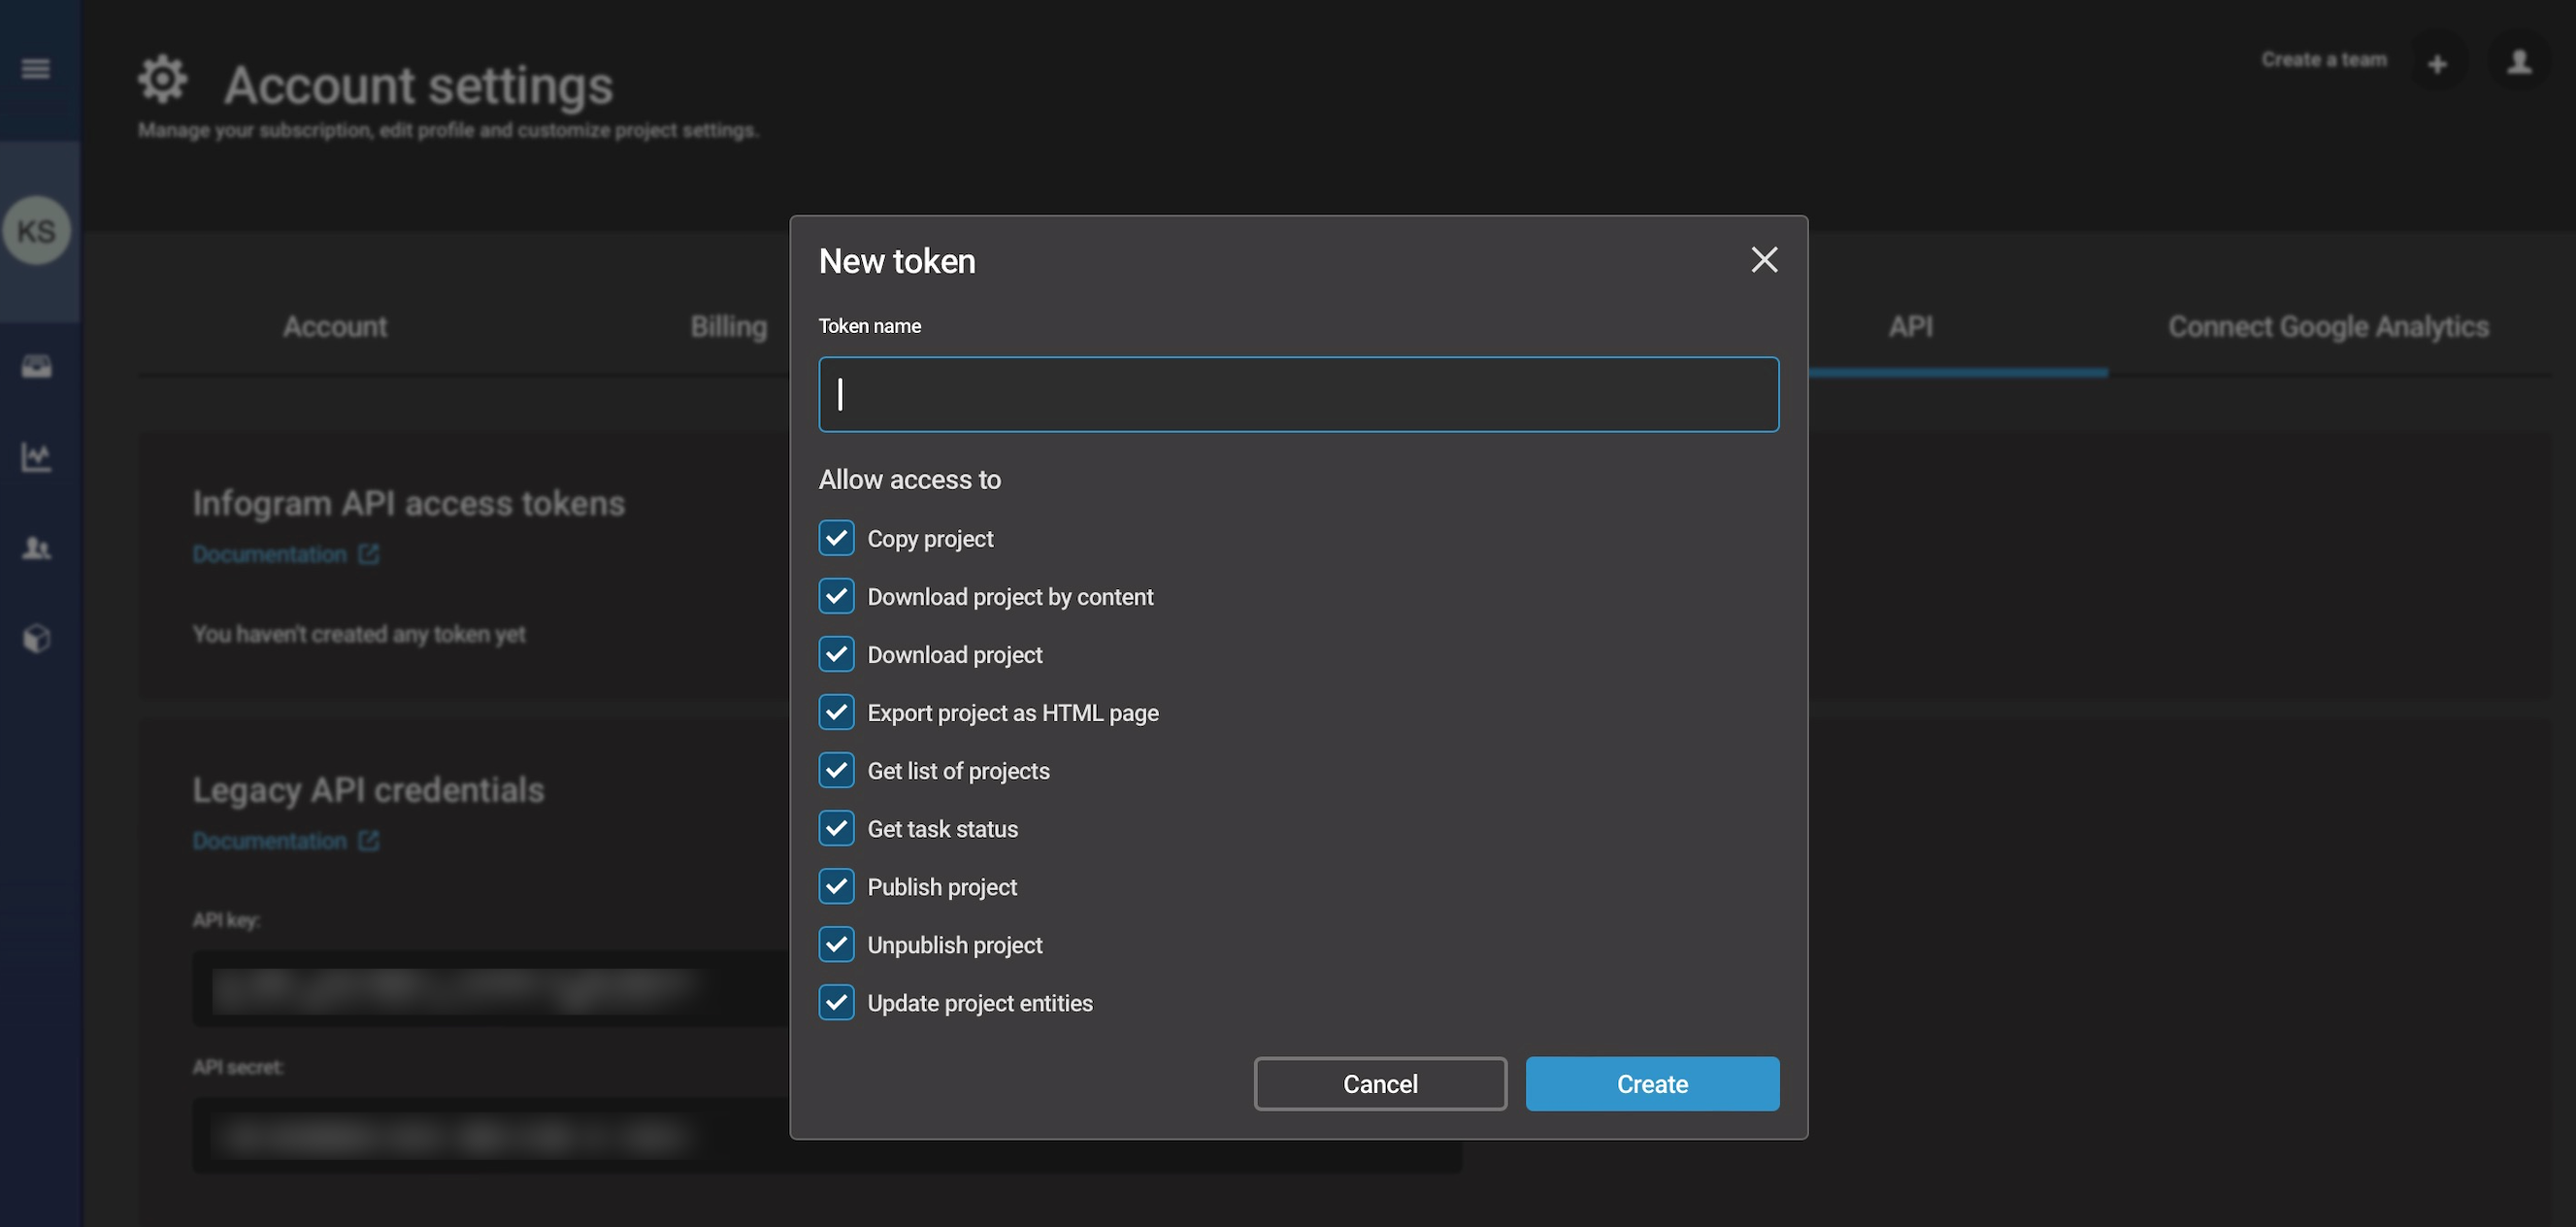Toggle the Download project checkbox

(836, 654)
